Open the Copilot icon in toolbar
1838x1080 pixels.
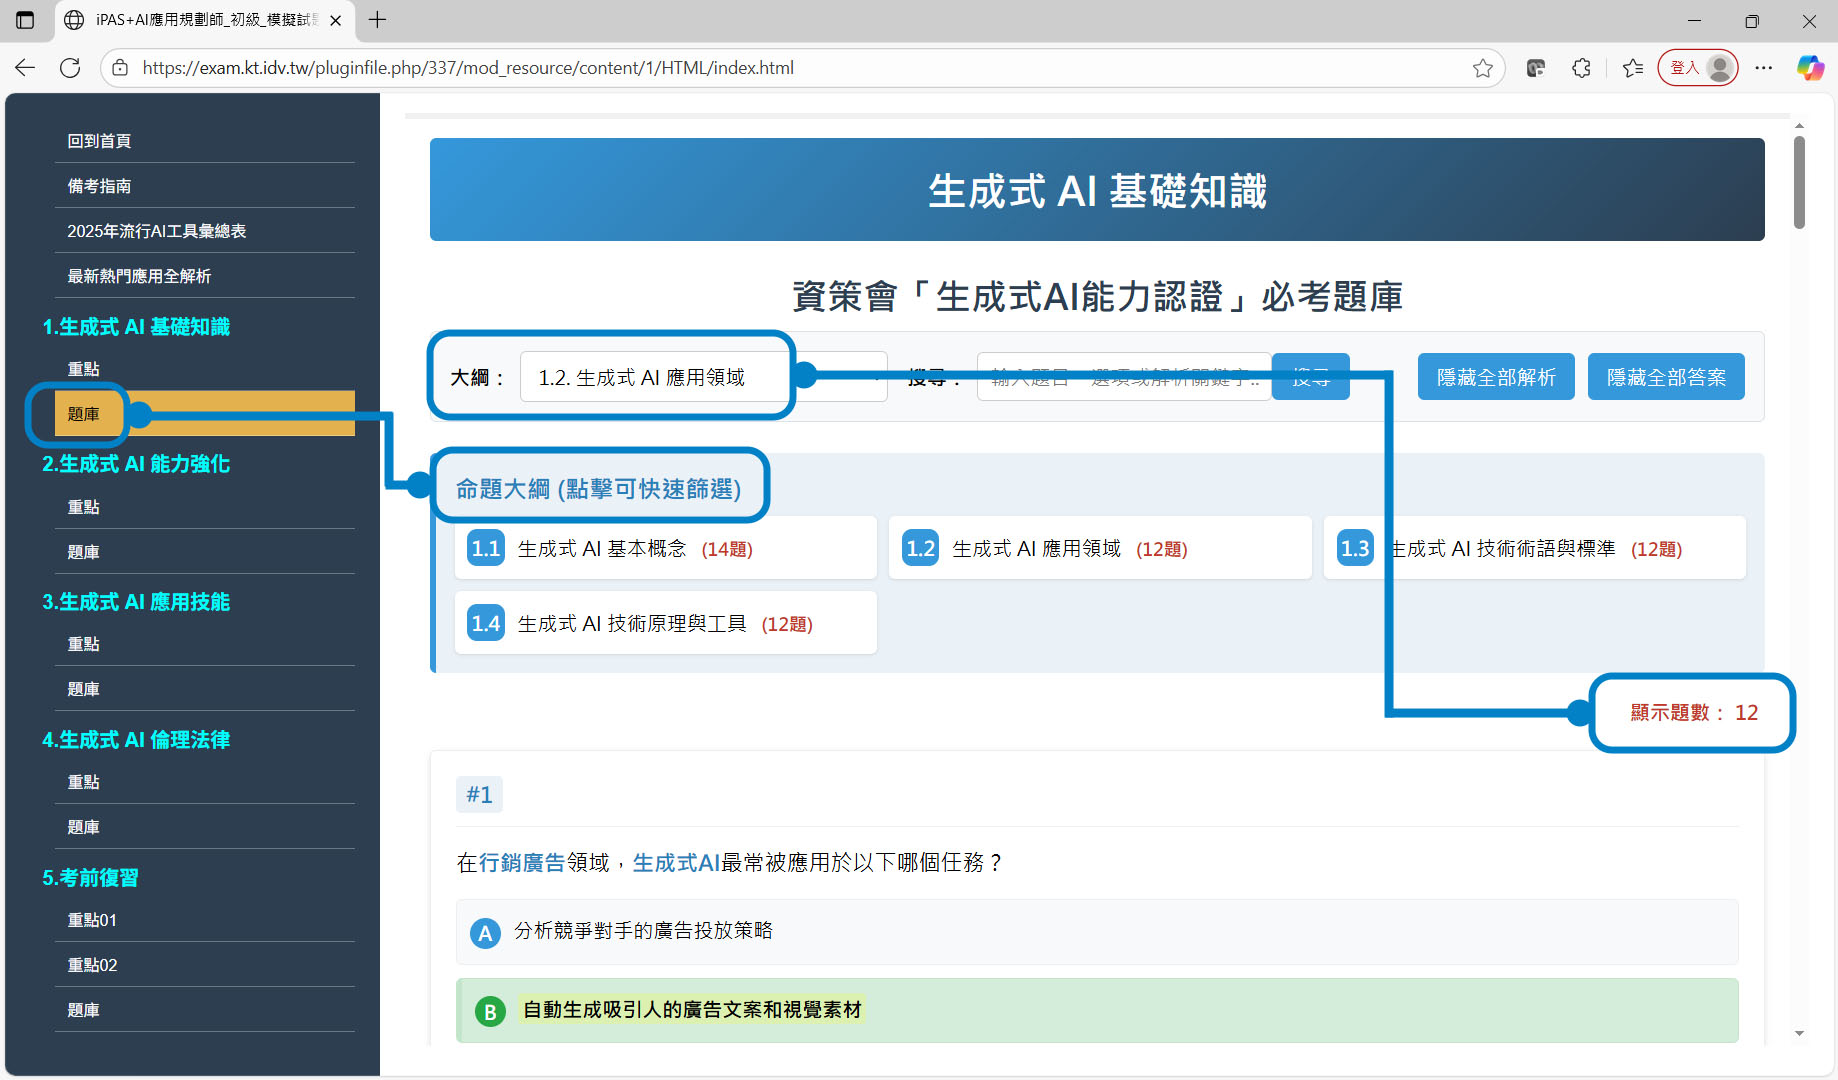(x=1809, y=68)
